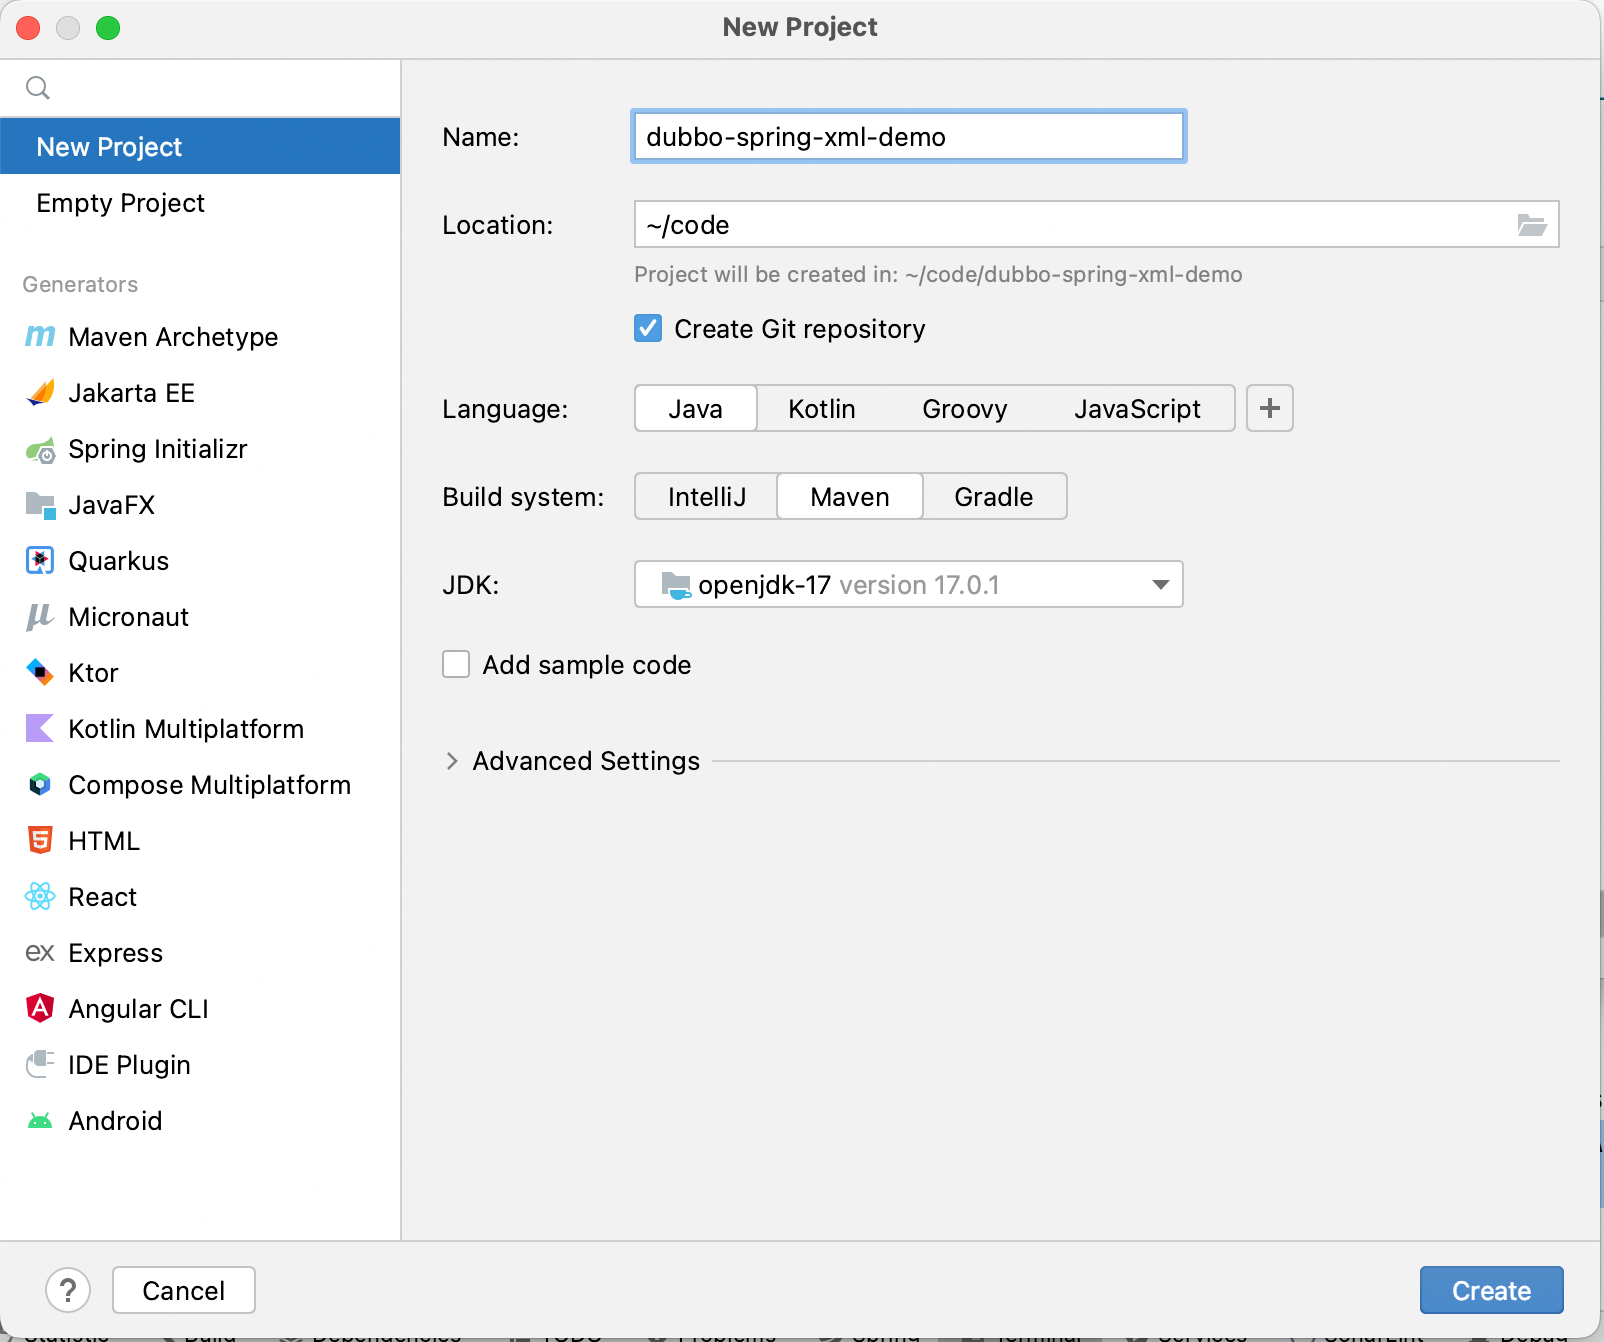Screen dimensions: 1604x1342
Task: Click the Maven Archetype generator icon
Action: [x=40, y=337]
